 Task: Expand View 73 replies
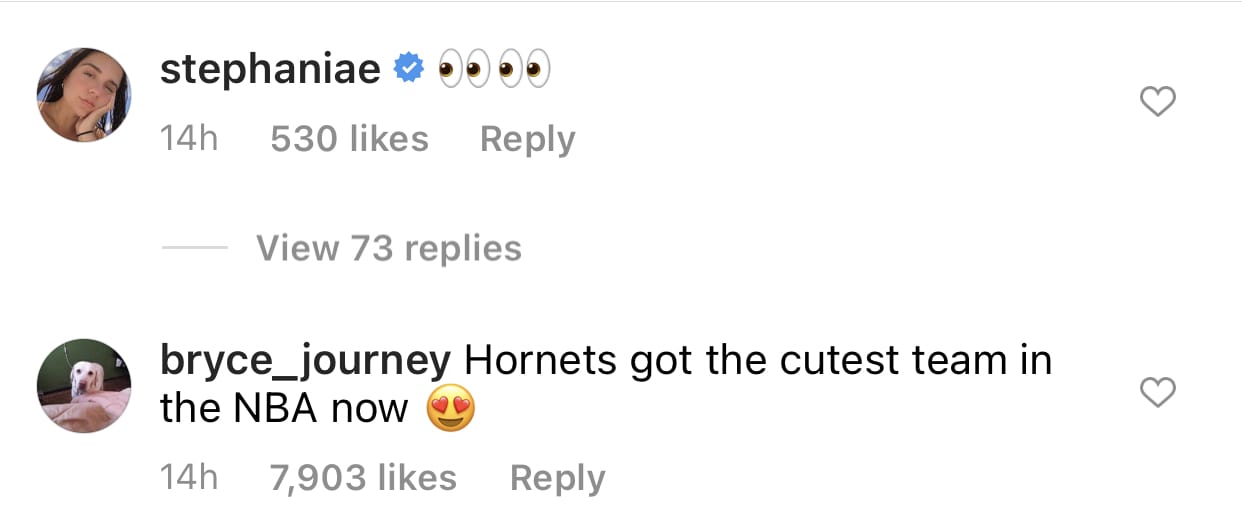click(x=389, y=248)
